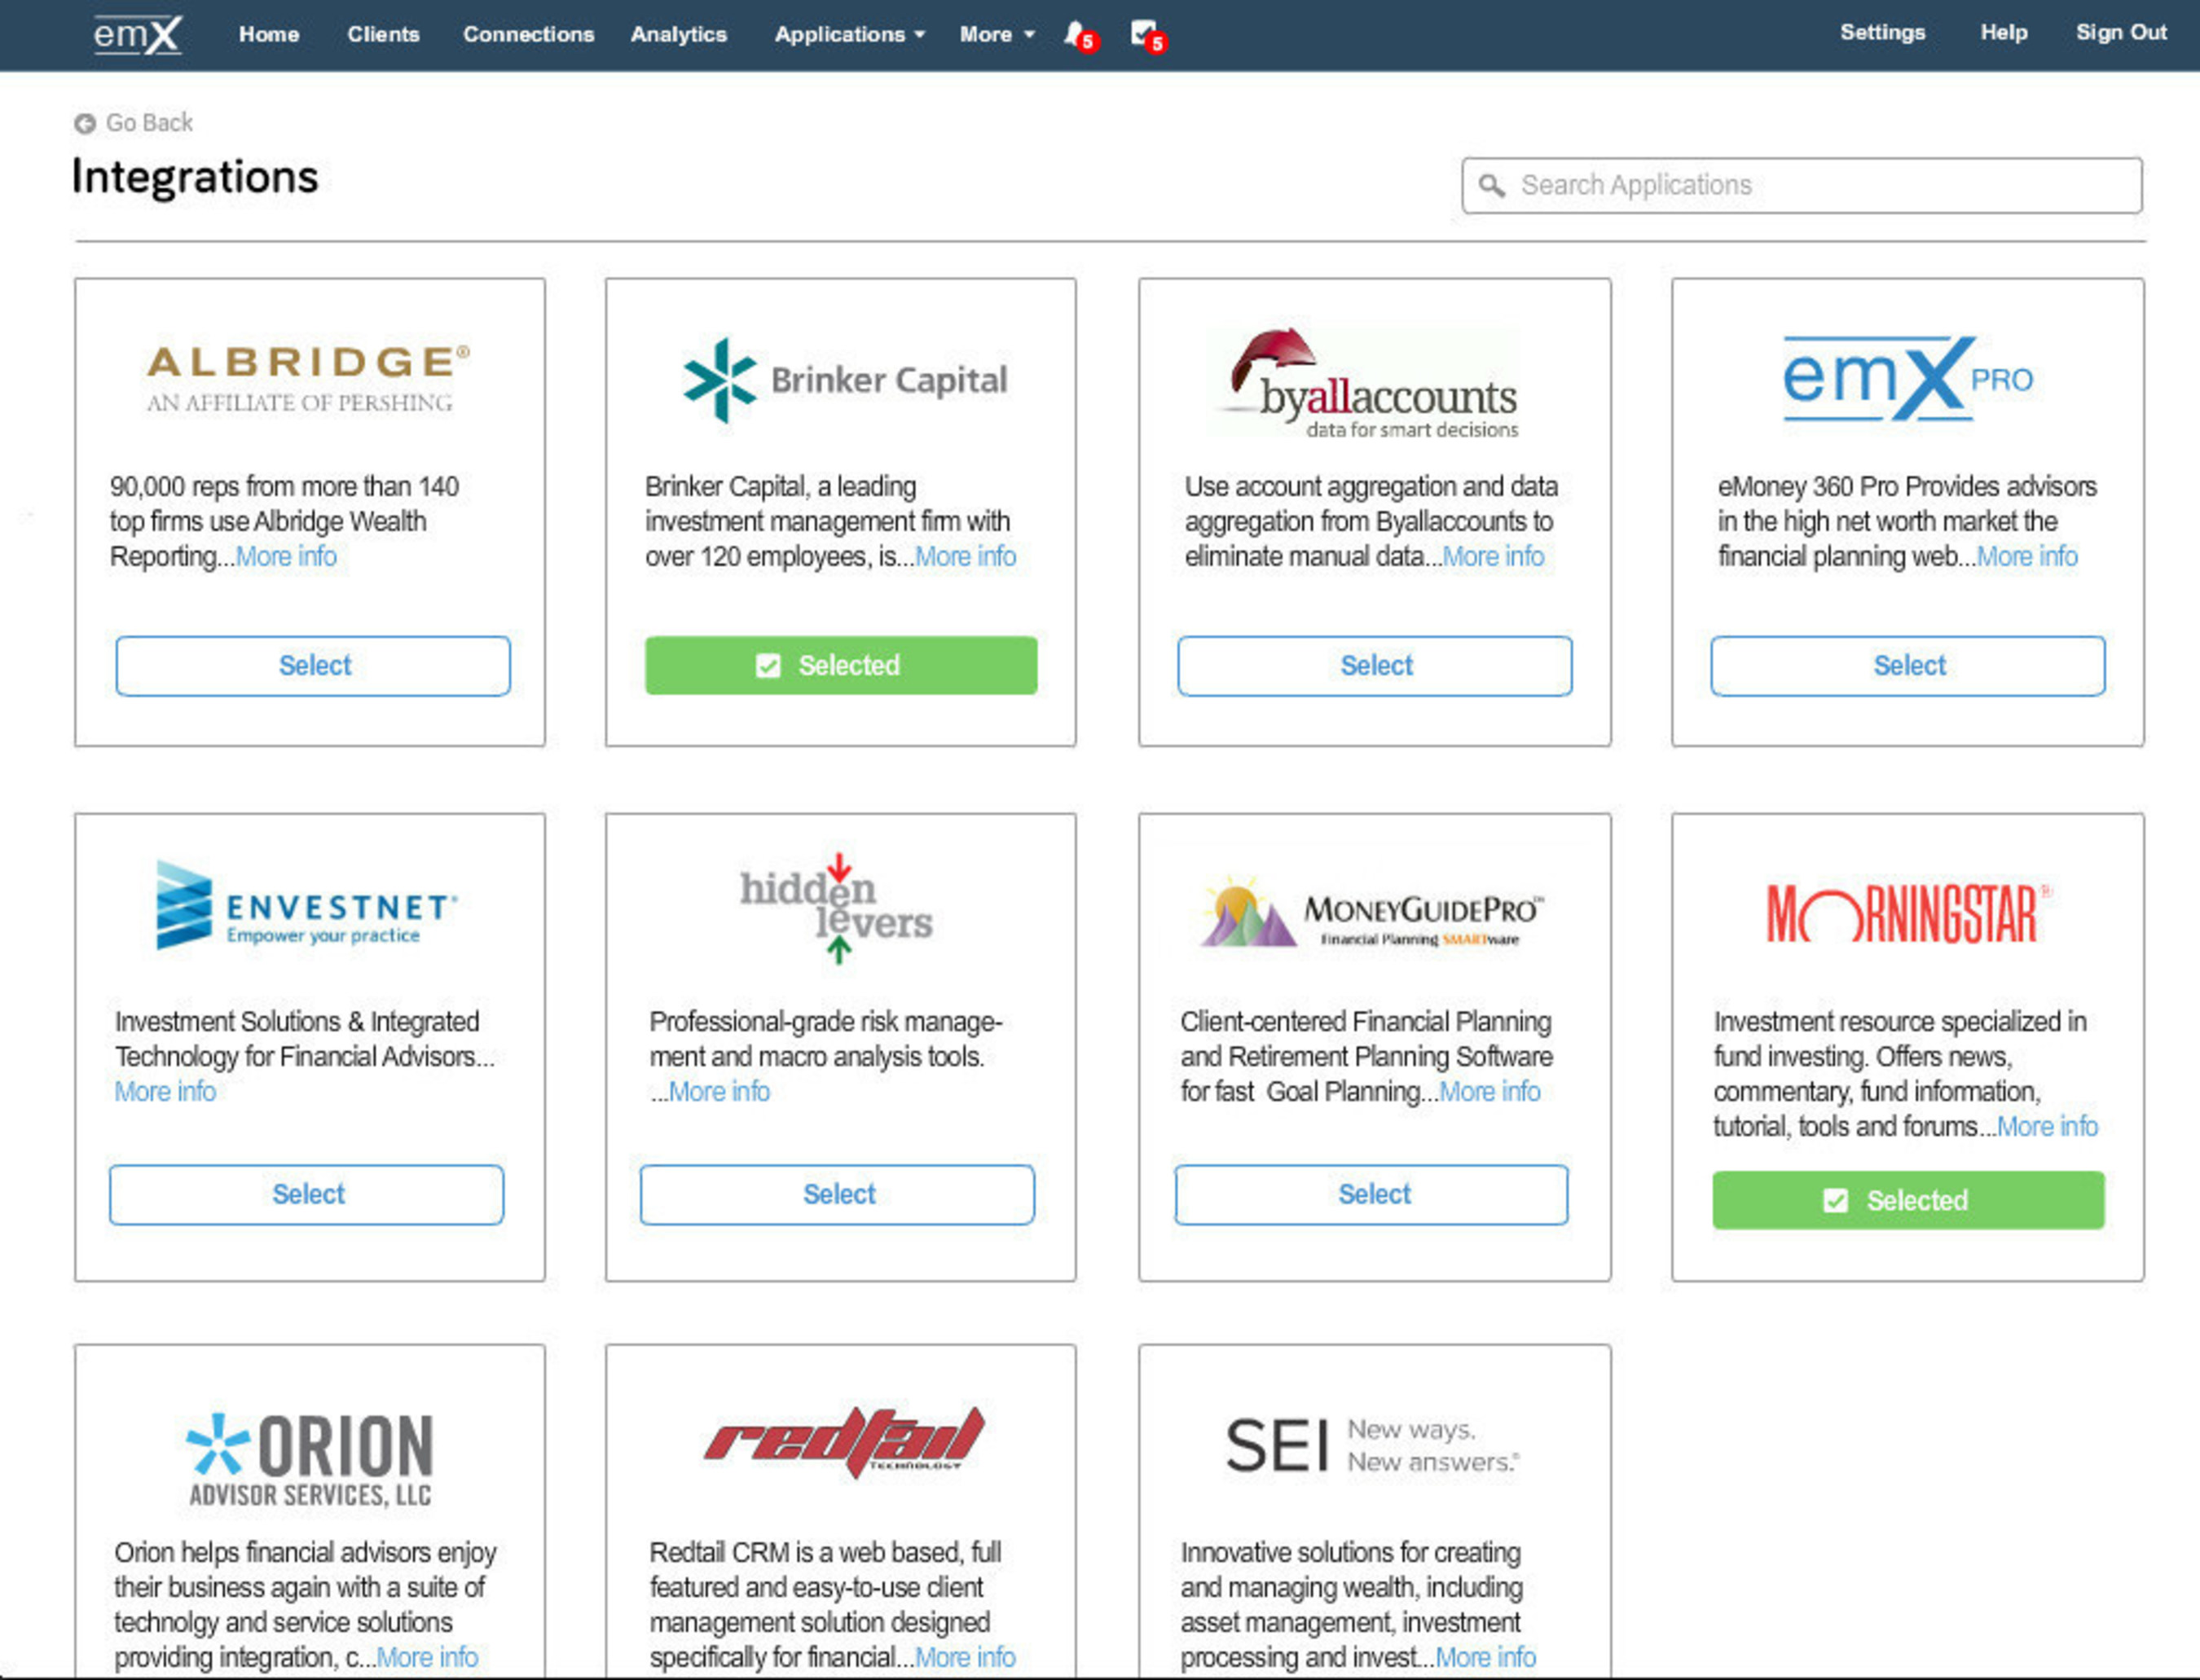The width and height of the screenshot is (2200, 1680).
Task: Open More info for MoneyGuidePro
Action: click(1489, 1092)
